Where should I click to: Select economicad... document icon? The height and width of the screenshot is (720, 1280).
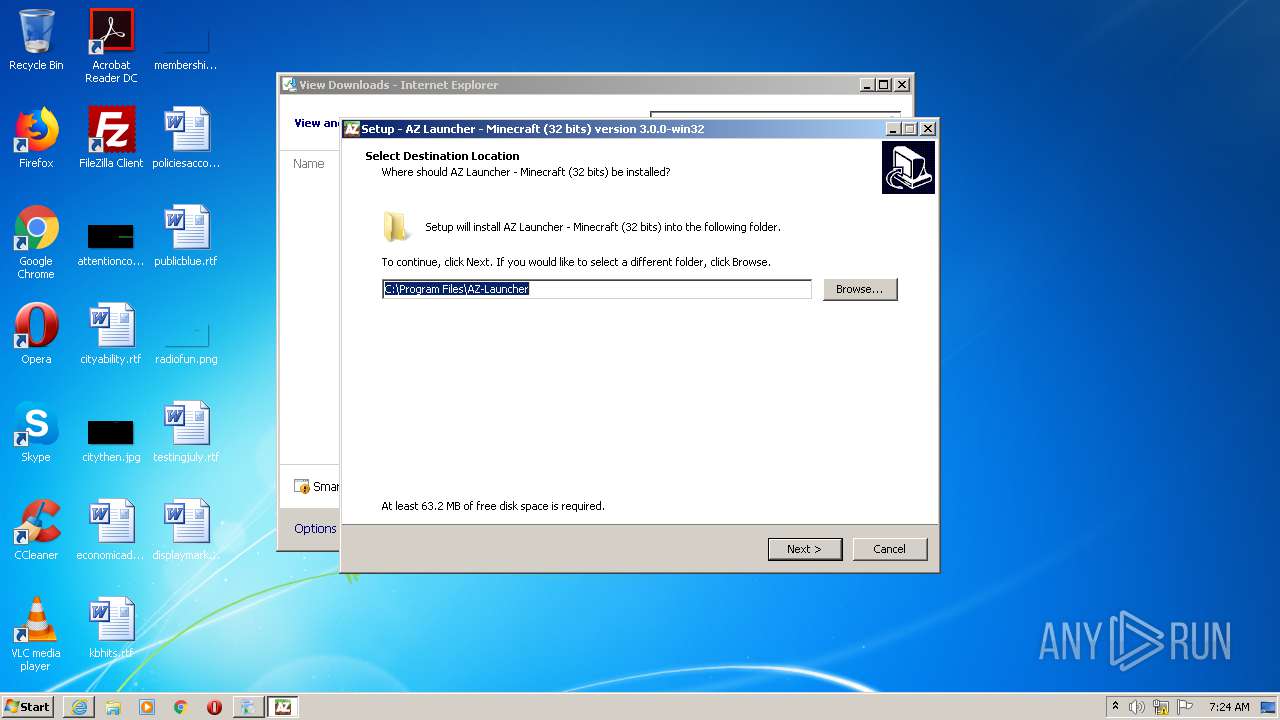[x=111, y=530]
